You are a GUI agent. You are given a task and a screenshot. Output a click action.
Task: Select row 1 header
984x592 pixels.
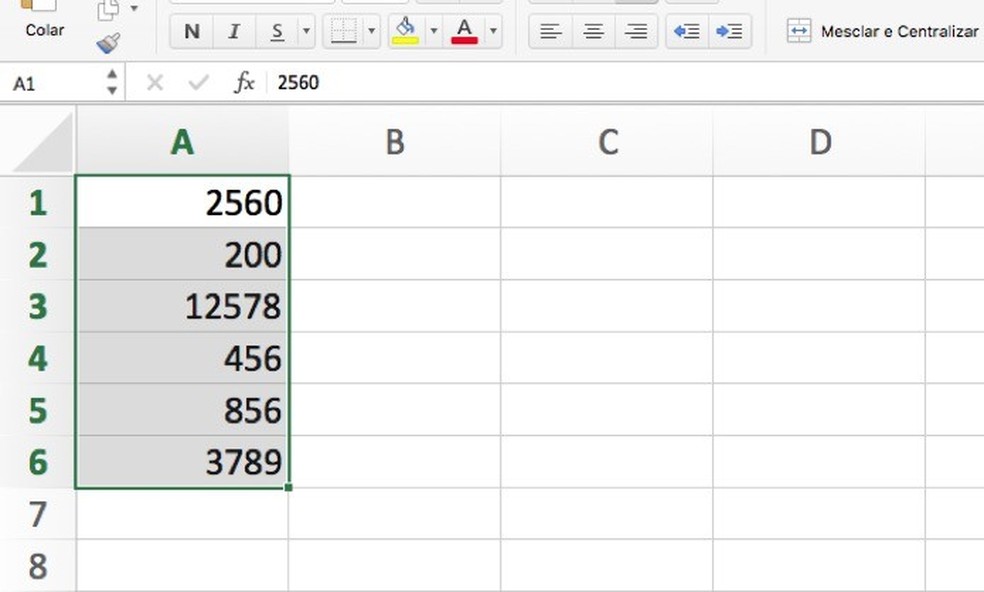[38, 202]
